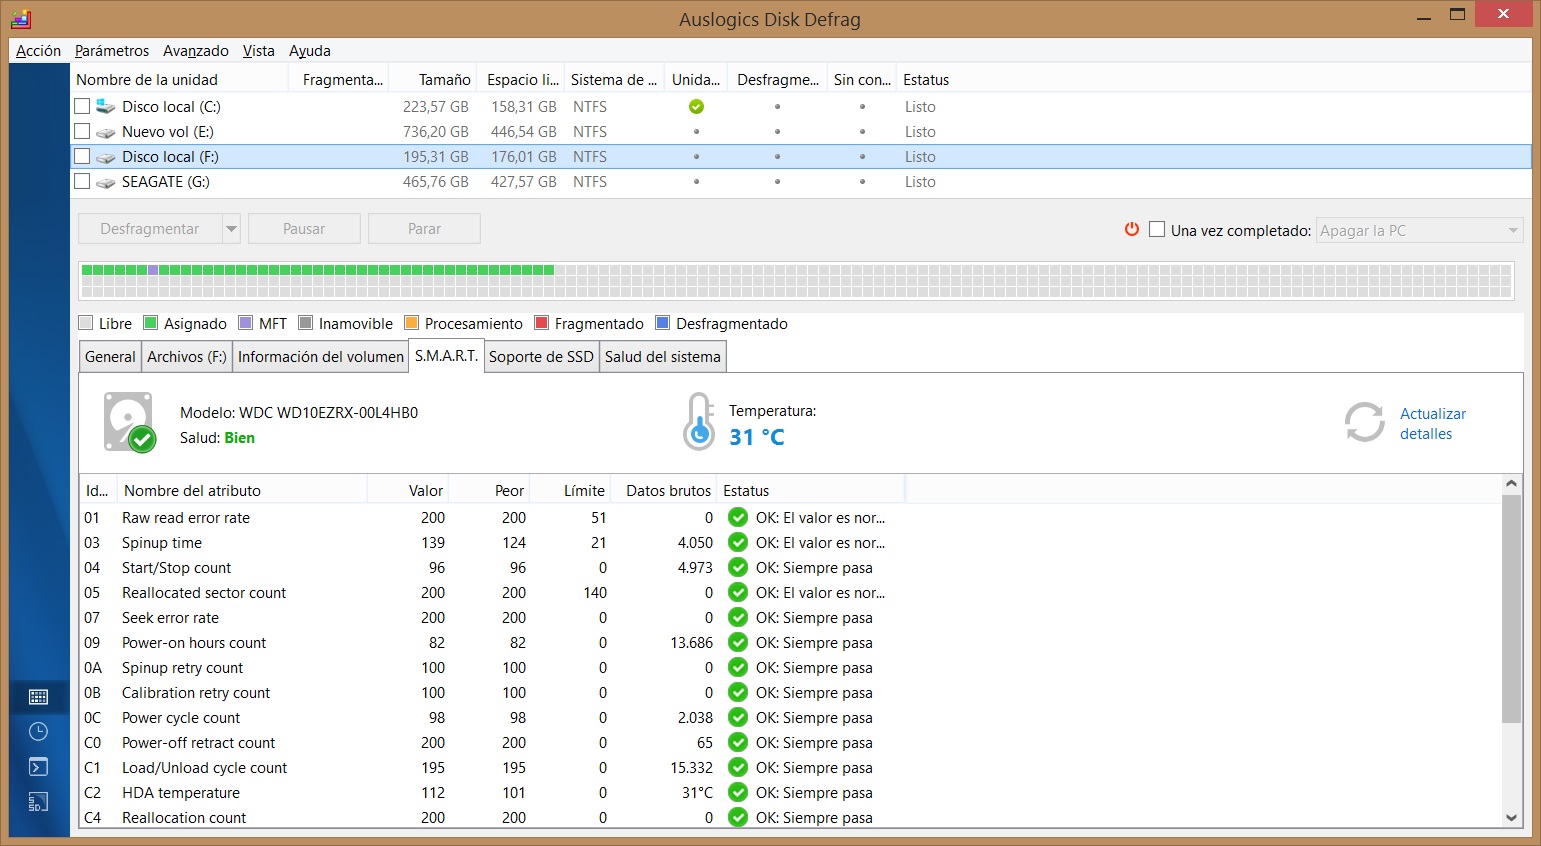Screen dimensions: 1541x846
Task: Switch to the Archivos (F:) tab
Action: tap(187, 357)
